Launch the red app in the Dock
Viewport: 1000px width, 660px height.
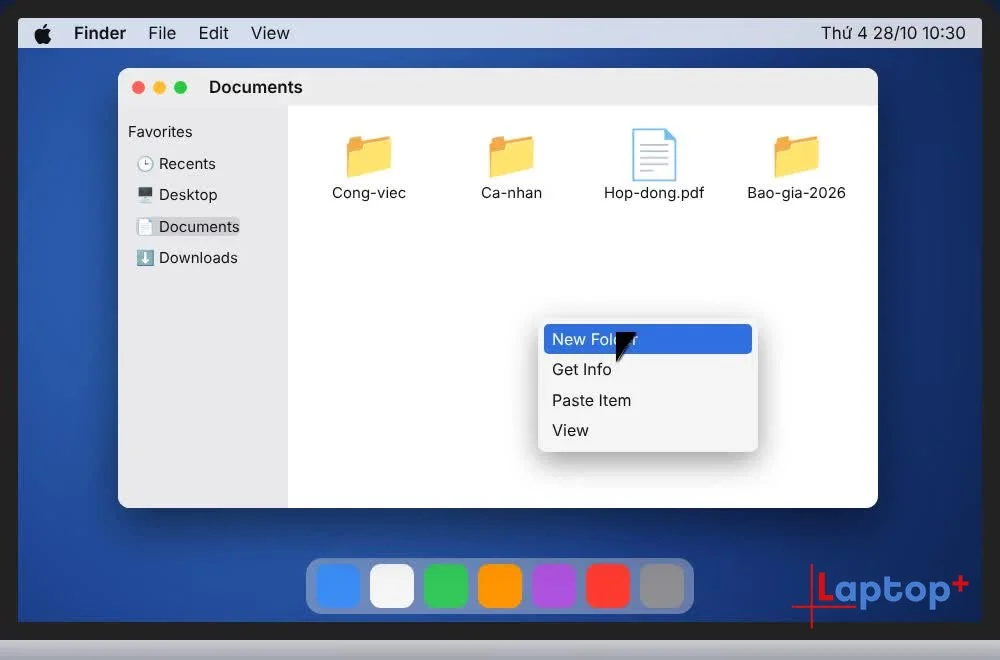coord(608,585)
